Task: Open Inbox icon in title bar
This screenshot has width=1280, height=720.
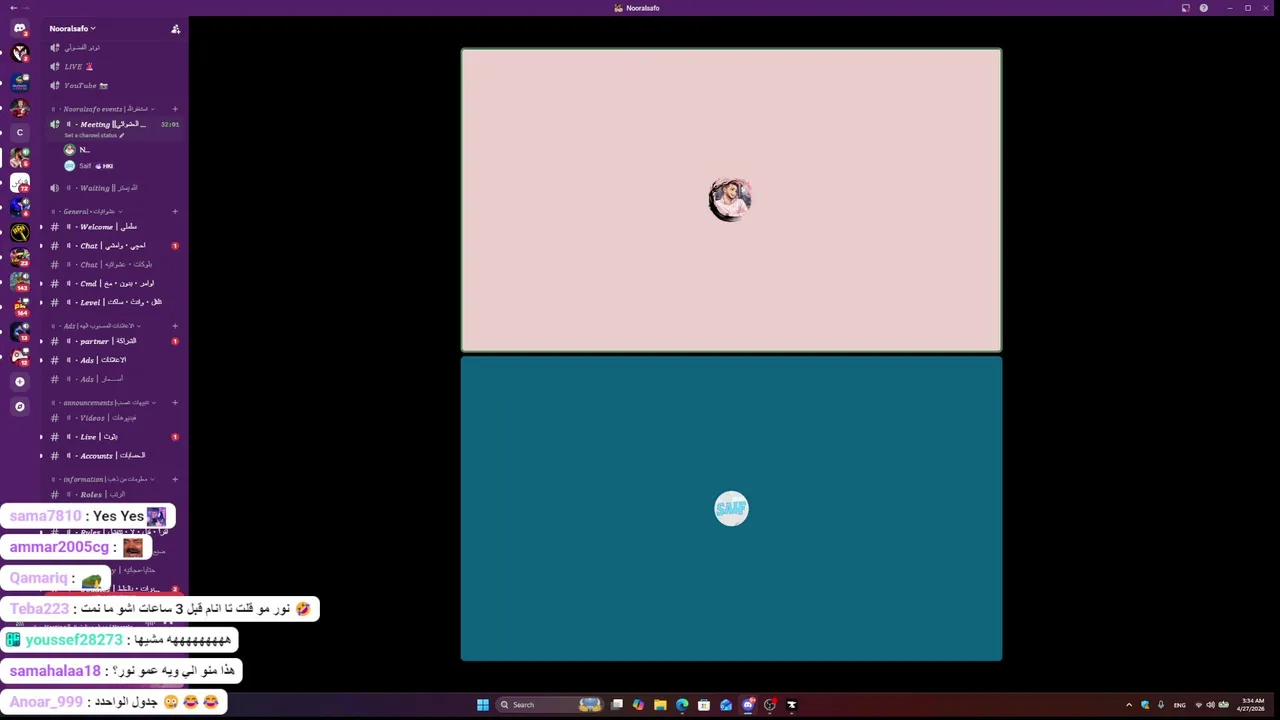Action: (1186, 8)
